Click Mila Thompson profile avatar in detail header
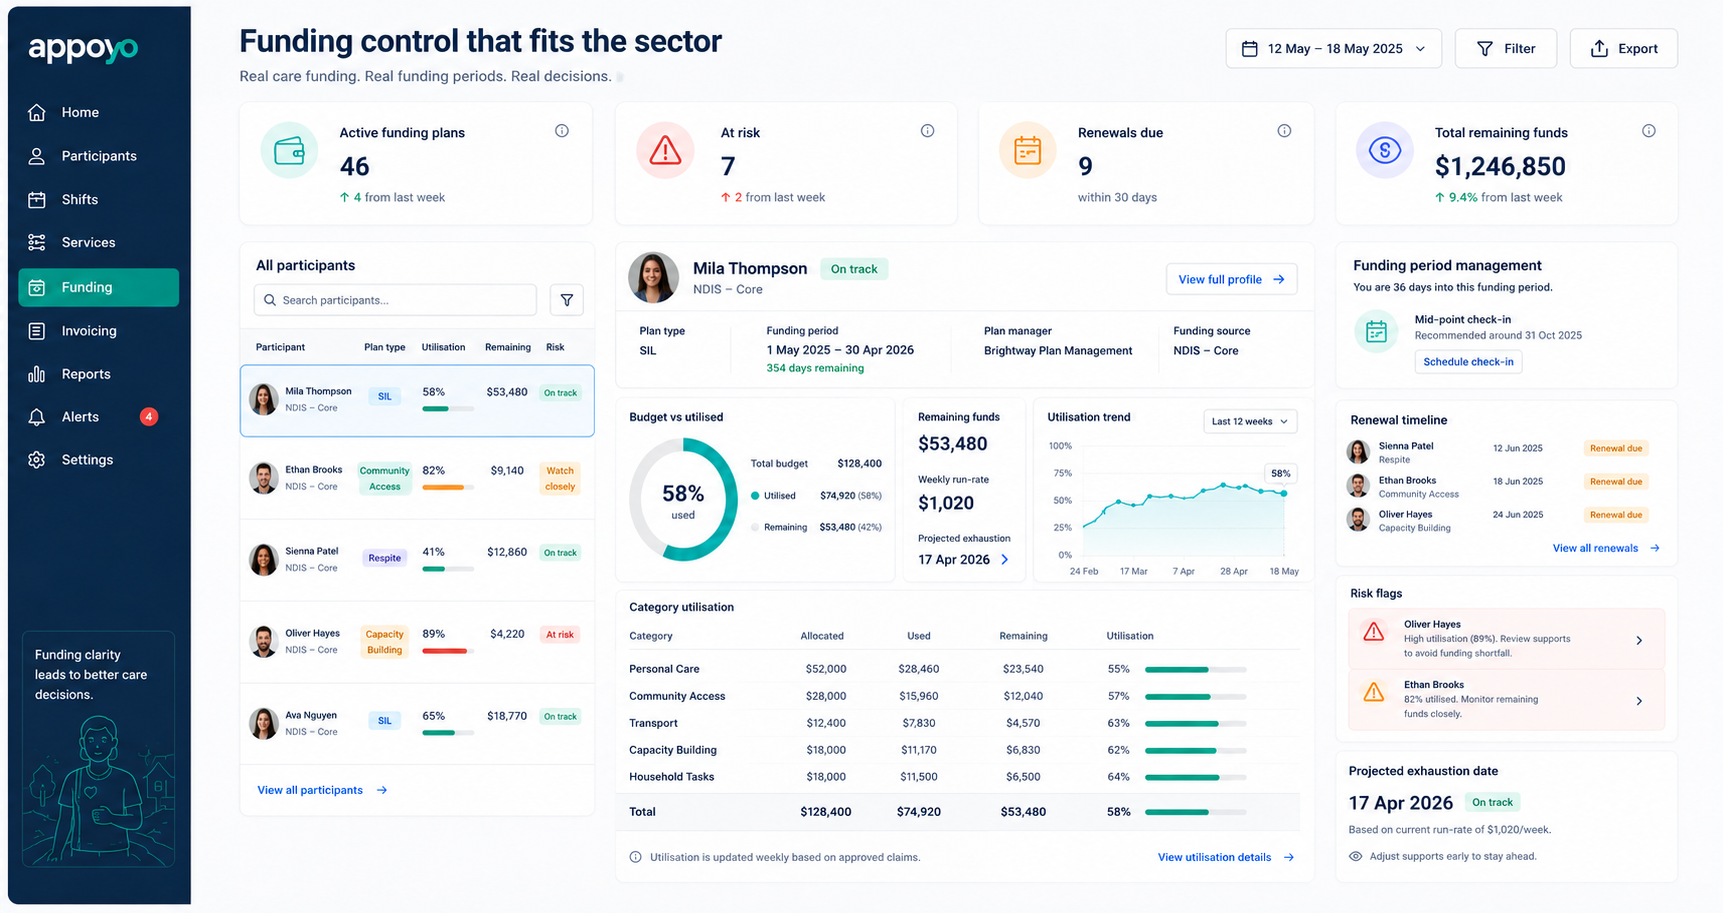1723x913 pixels. [653, 278]
